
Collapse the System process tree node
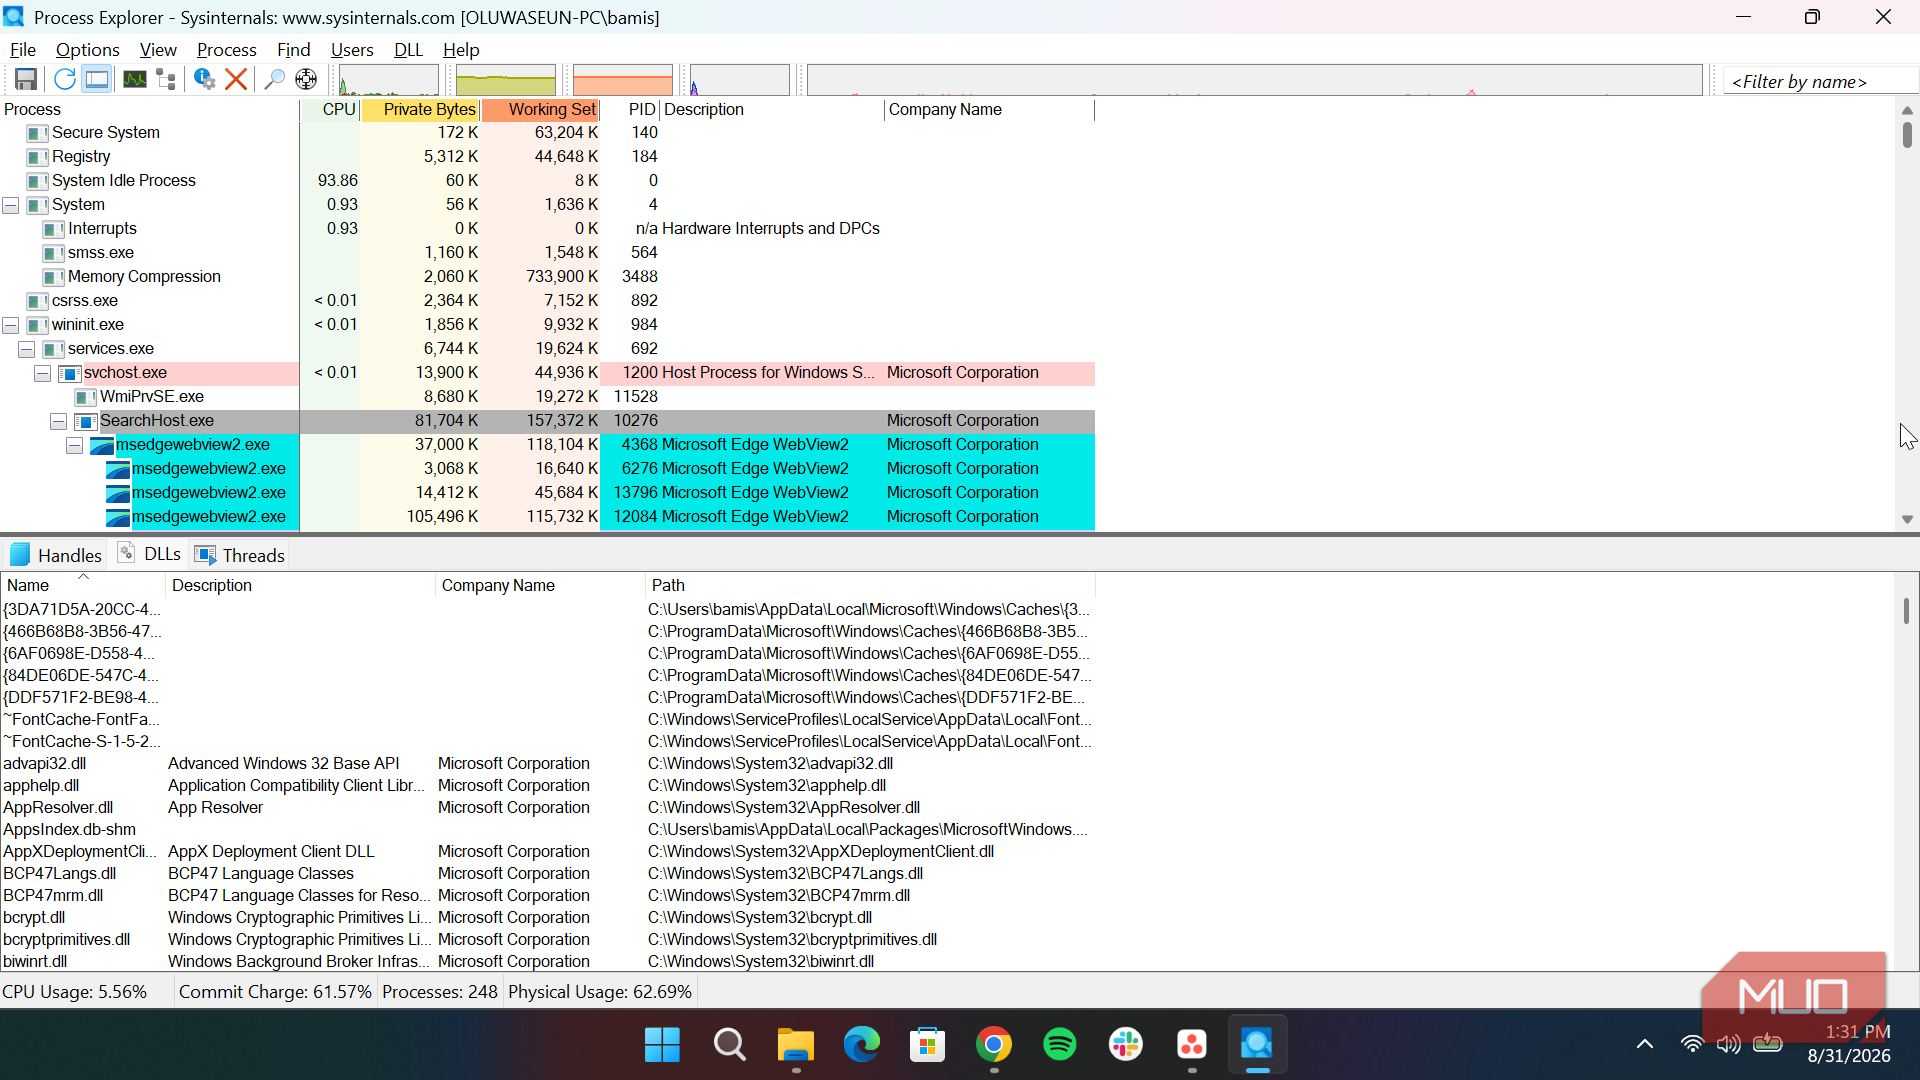click(11, 205)
